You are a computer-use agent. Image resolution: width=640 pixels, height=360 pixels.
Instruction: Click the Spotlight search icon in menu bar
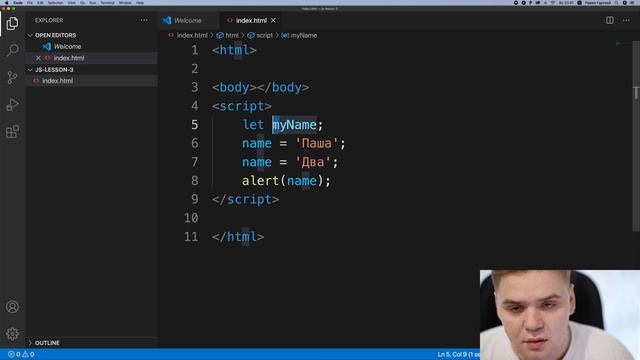tap(617, 3)
